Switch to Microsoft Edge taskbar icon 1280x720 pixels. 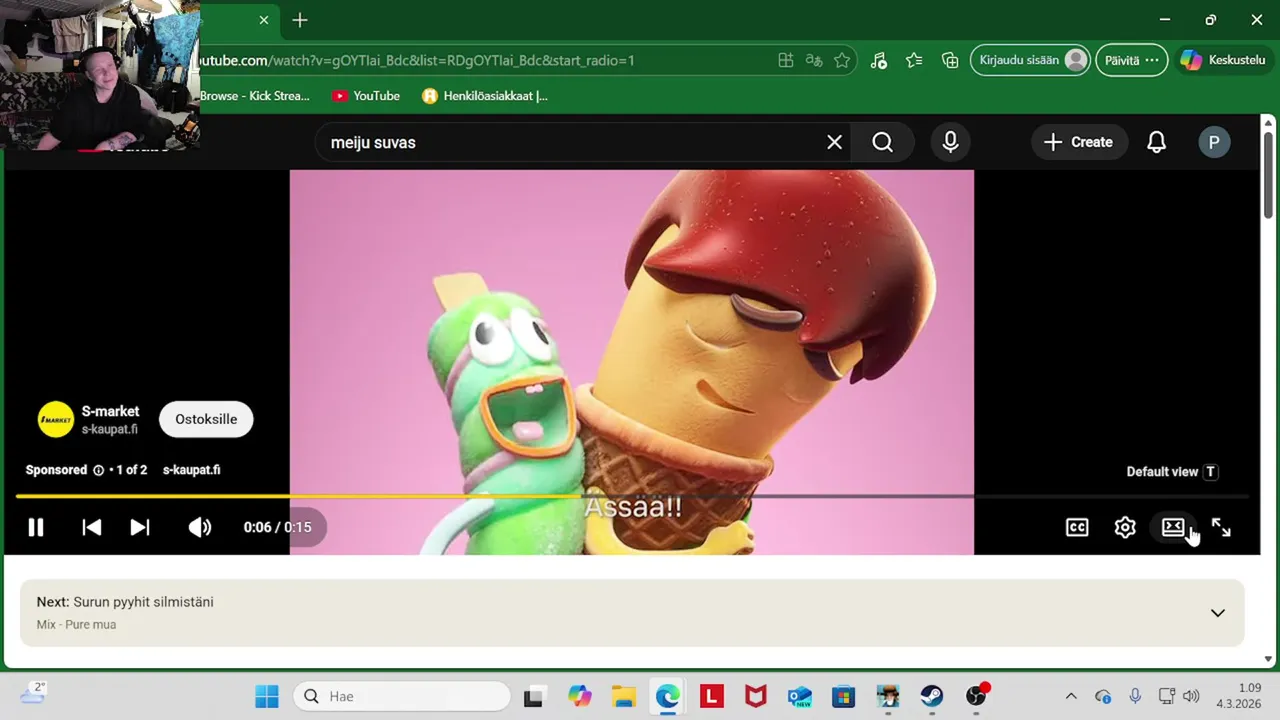click(668, 696)
